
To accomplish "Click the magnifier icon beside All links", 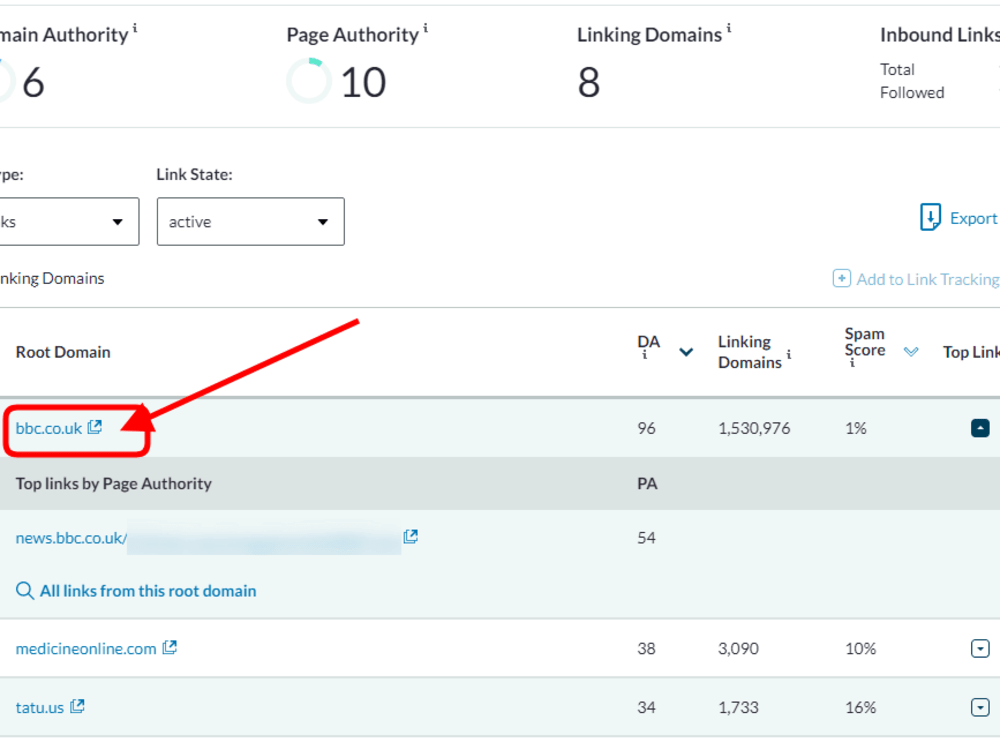I will click(24, 591).
